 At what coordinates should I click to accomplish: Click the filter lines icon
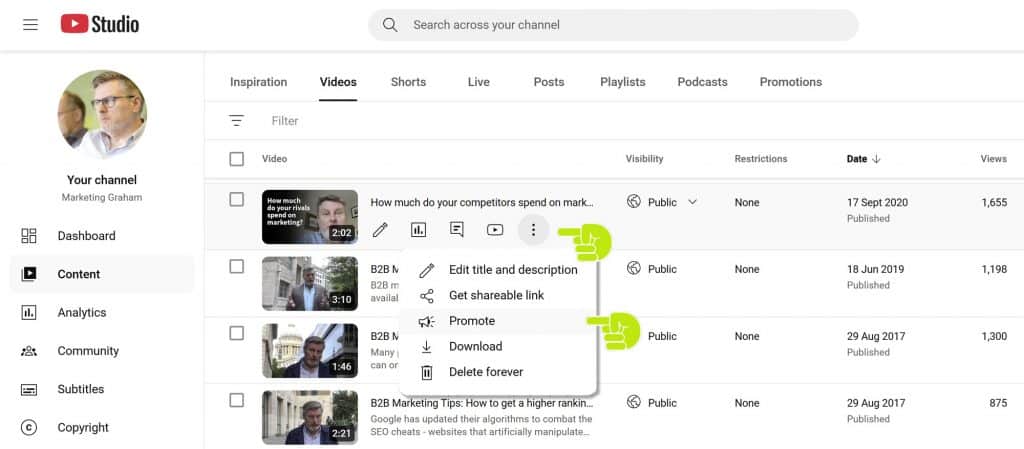(x=236, y=121)
